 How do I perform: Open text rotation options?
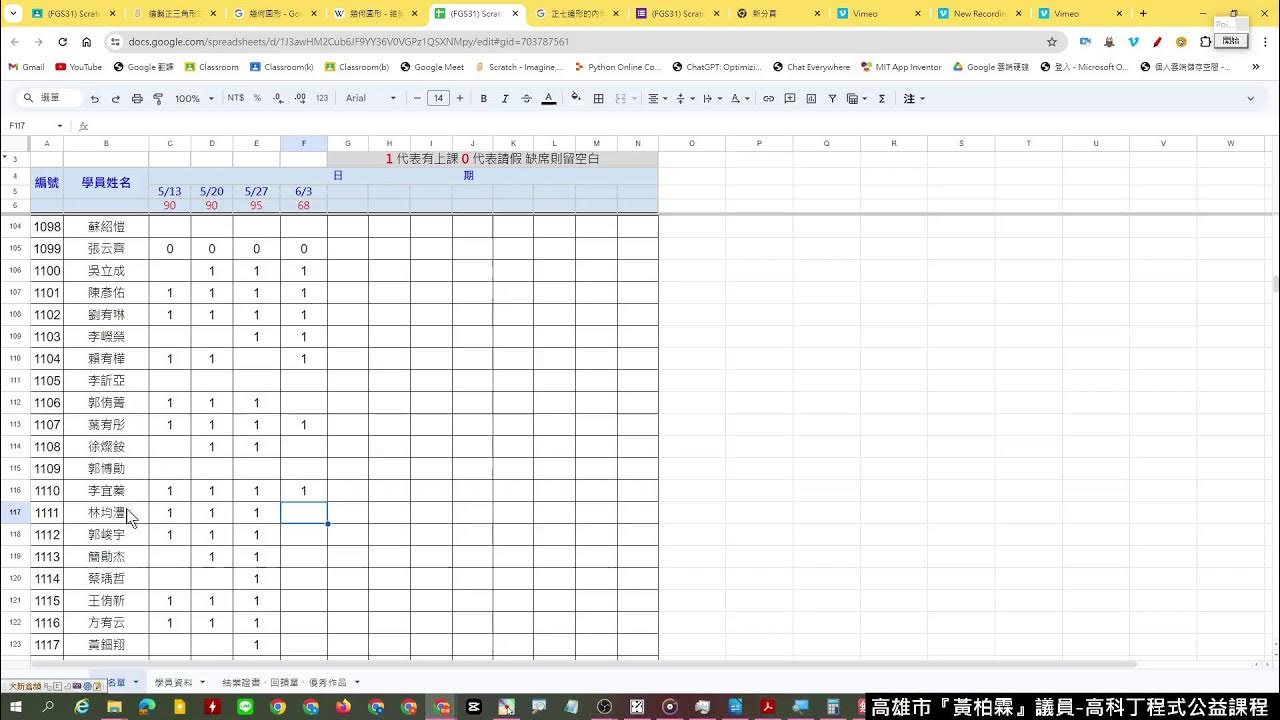(740, 98)
